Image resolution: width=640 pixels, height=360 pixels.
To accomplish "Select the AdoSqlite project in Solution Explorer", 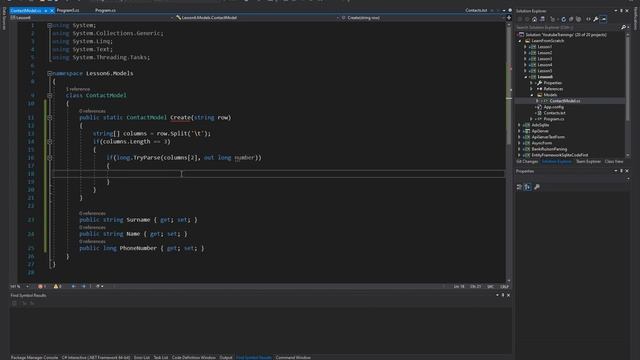I will coord(540,125).
